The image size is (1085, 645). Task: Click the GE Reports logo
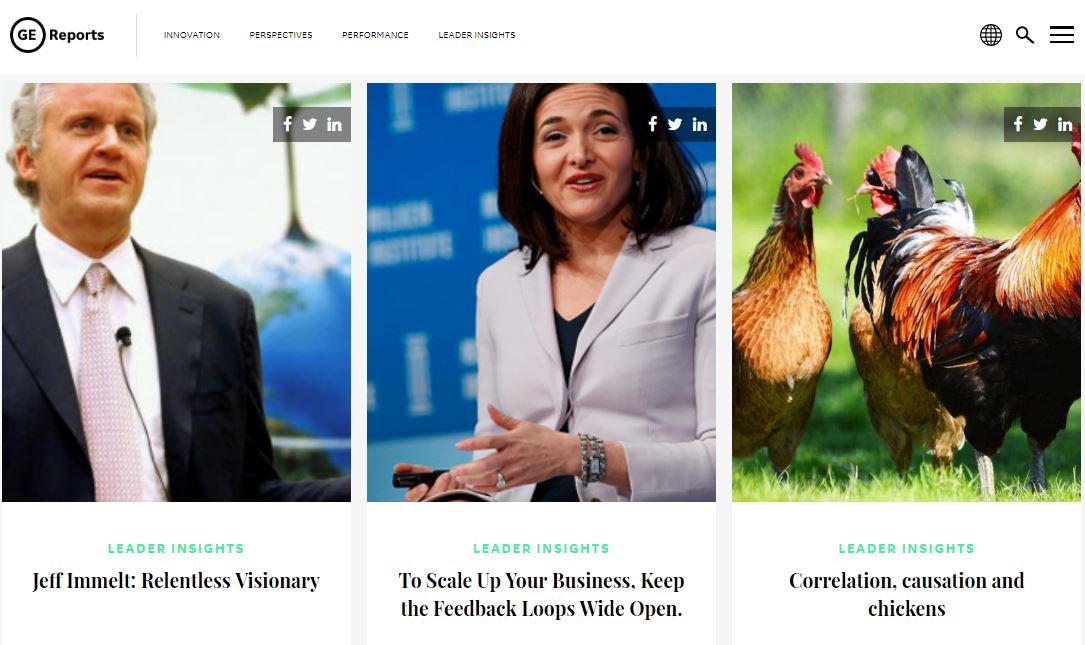pos(57,35)
